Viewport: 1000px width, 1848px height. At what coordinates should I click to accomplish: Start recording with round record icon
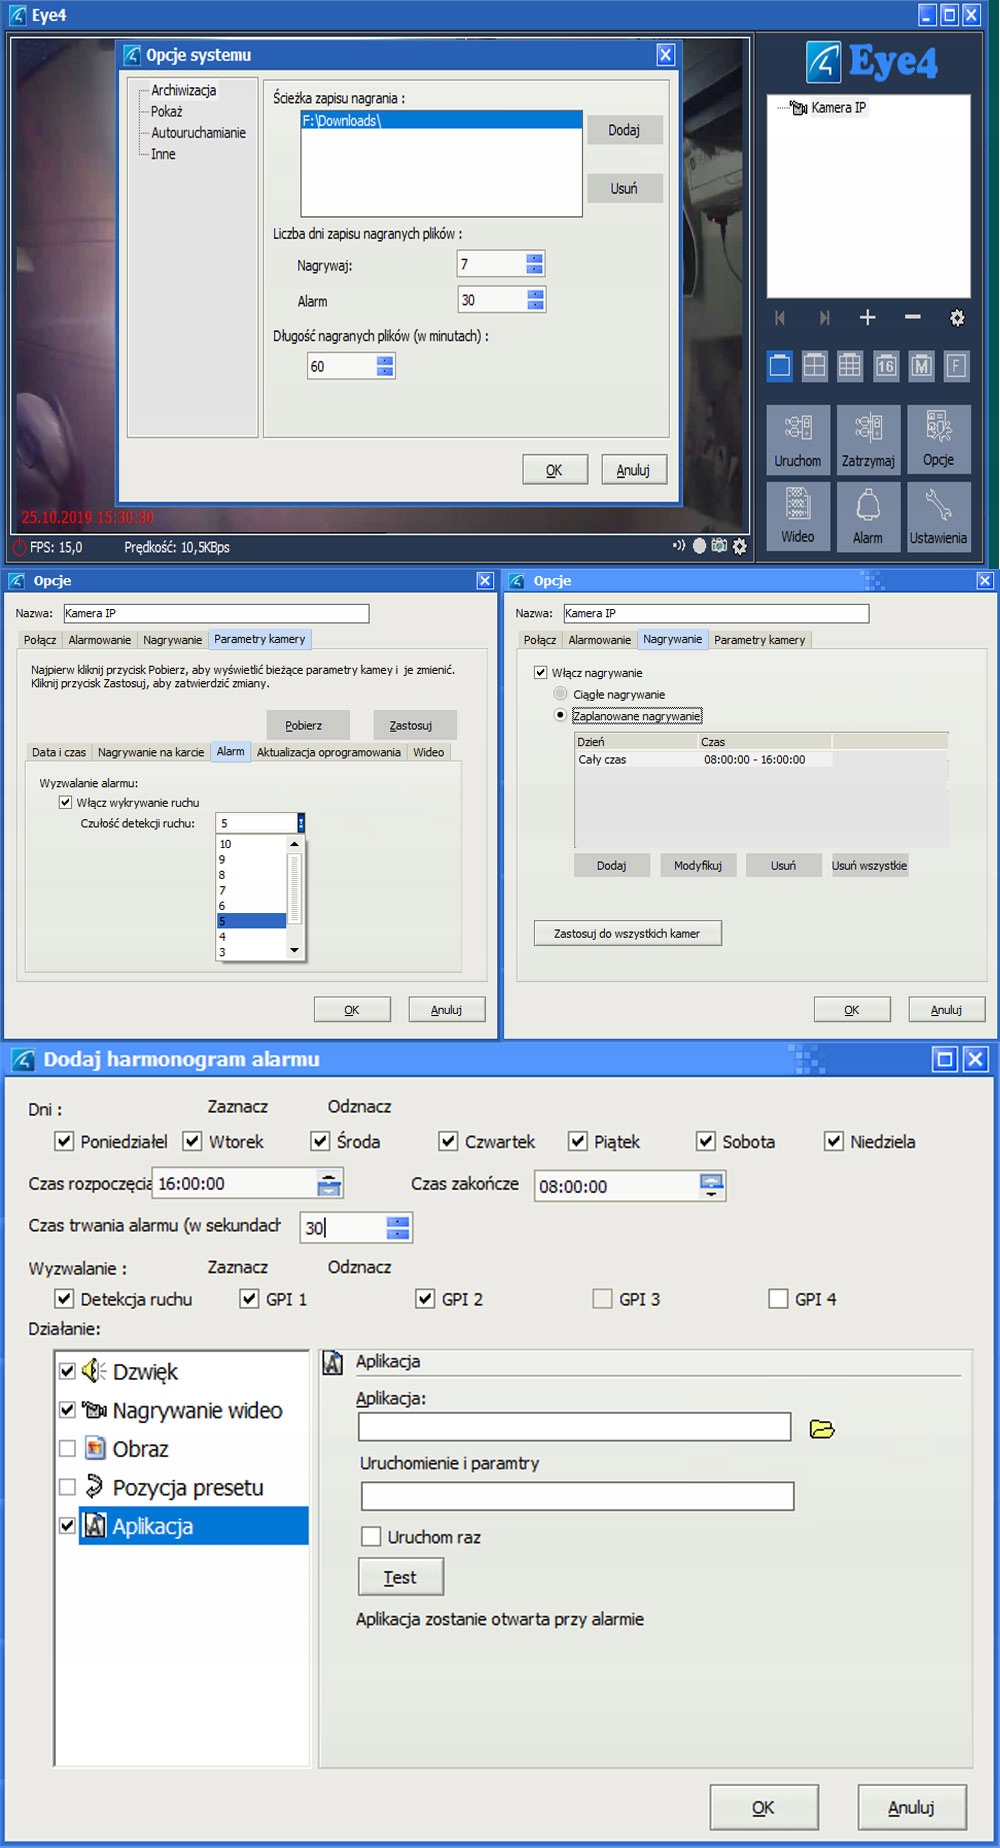tap(699, 546)
